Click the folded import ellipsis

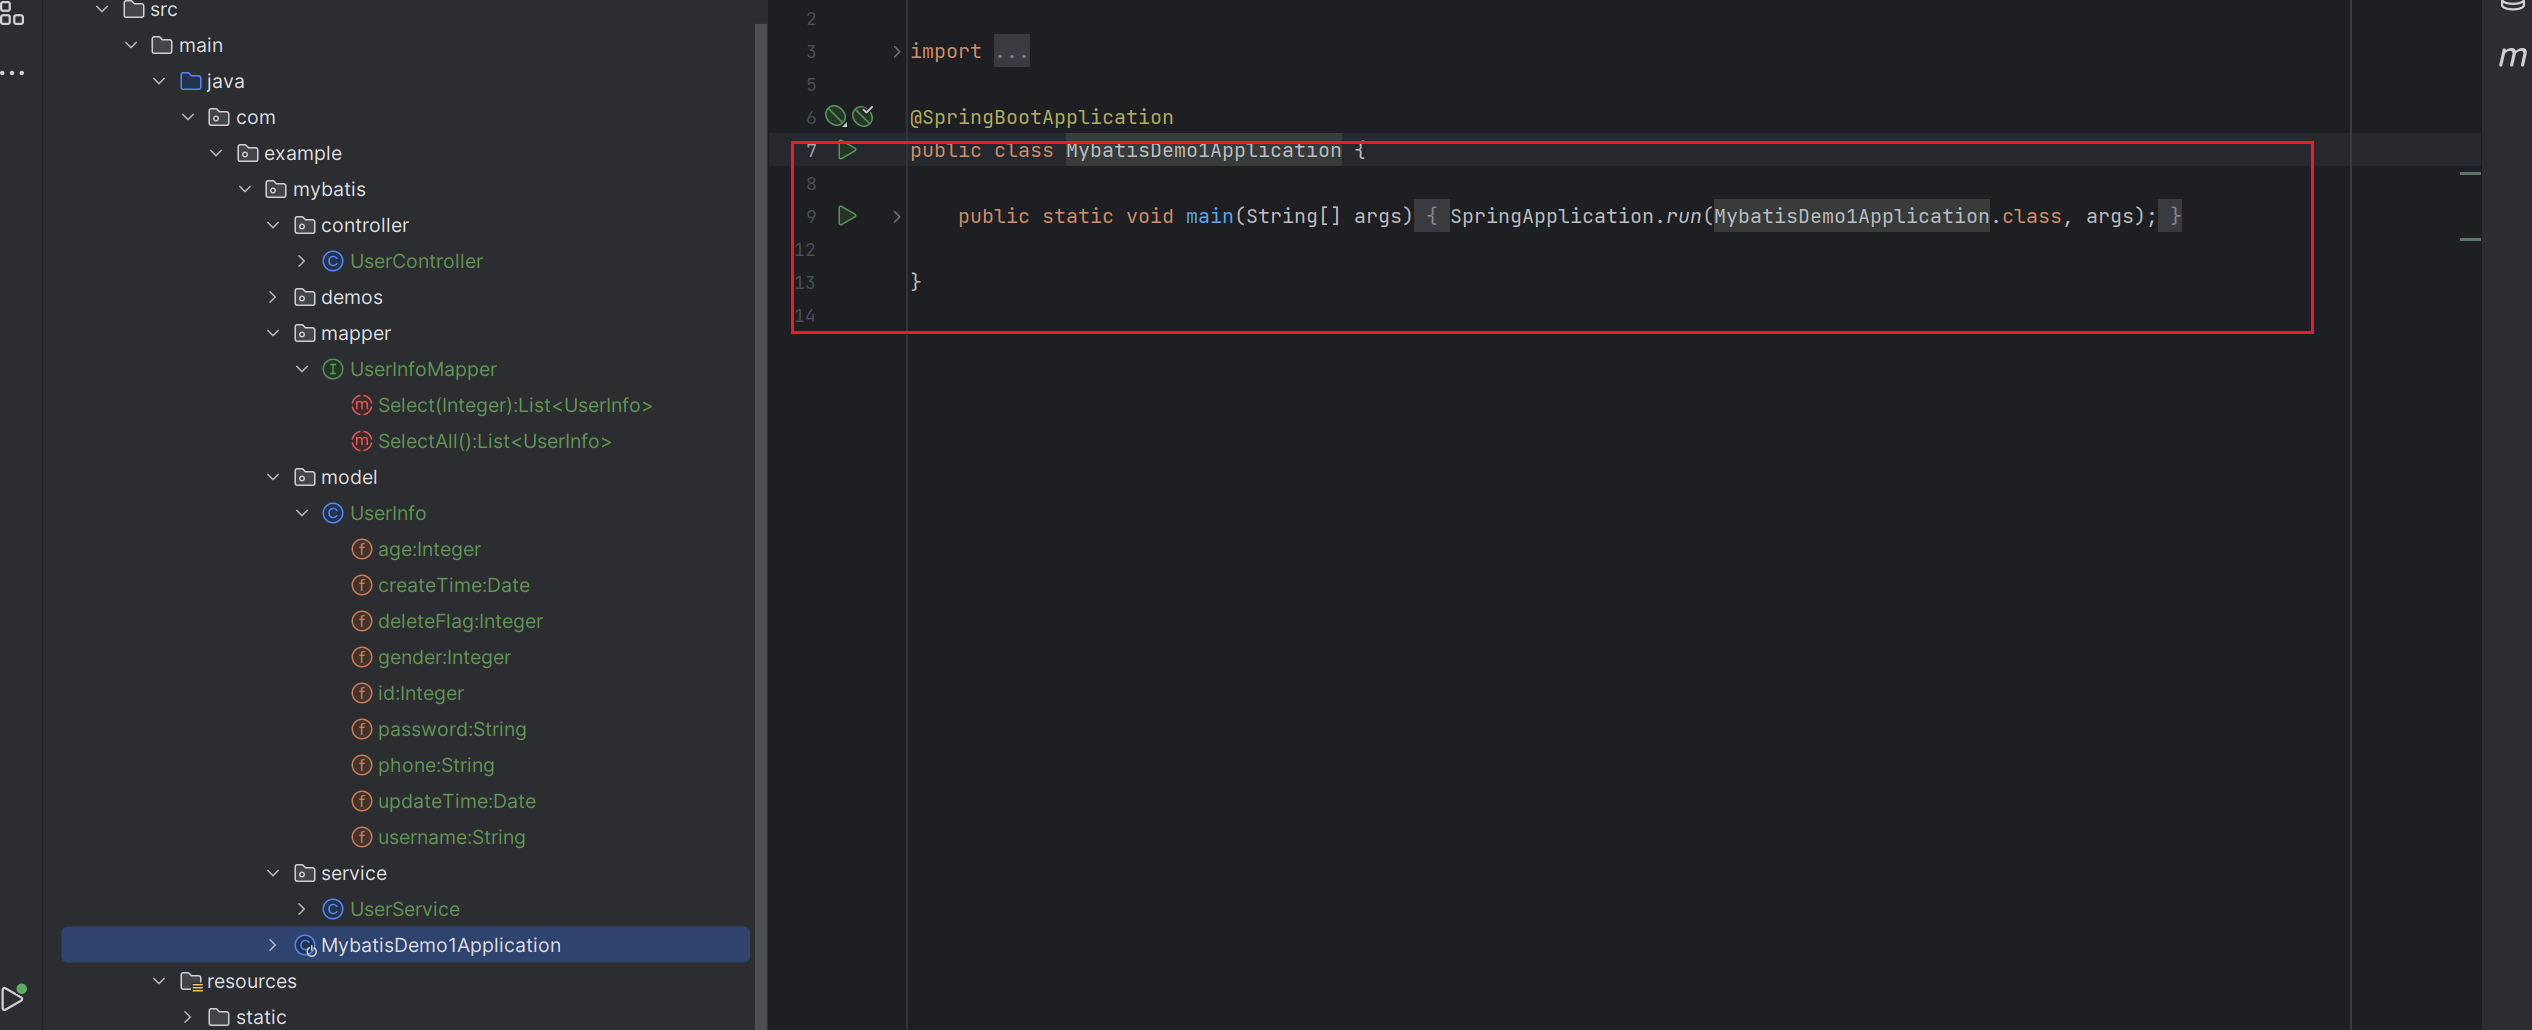[x=1012, y=51]
